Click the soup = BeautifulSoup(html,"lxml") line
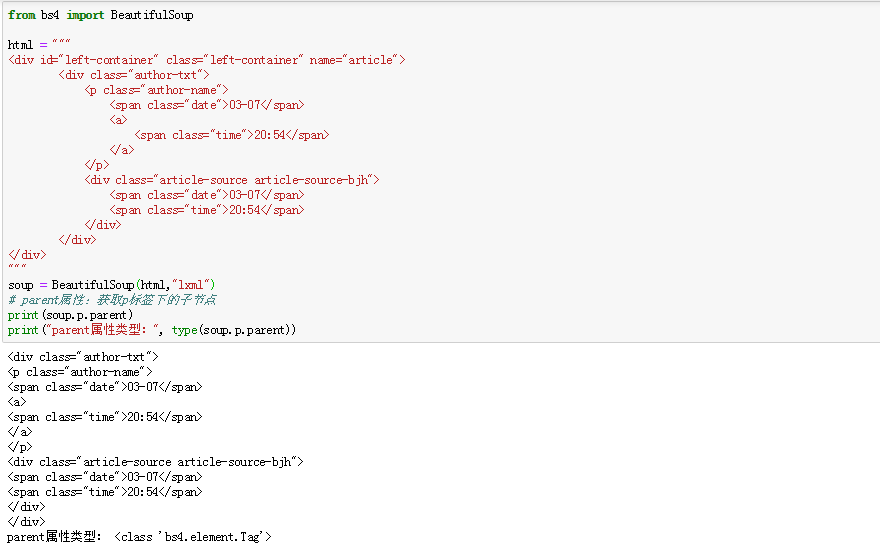This screenshot has width=880, height=551. pyautogui.click(x=111, y=285)
